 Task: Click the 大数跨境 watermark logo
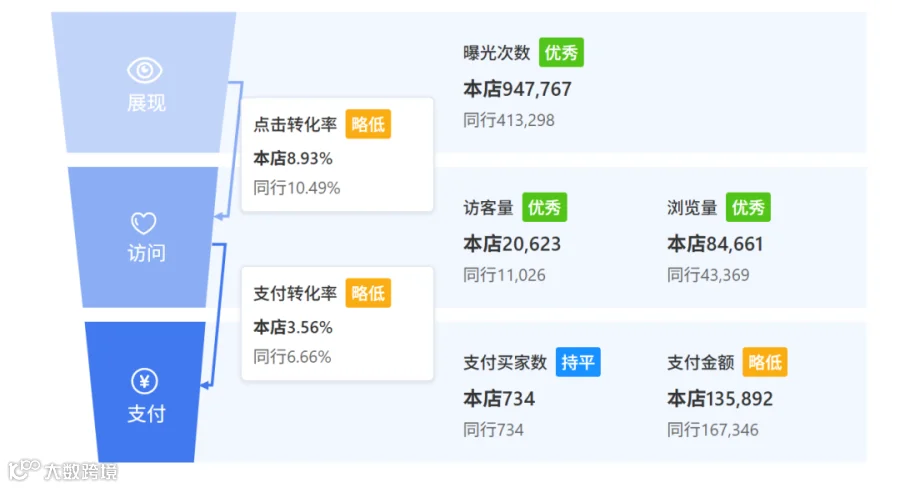pyautogui.click(x=63, y=471)
